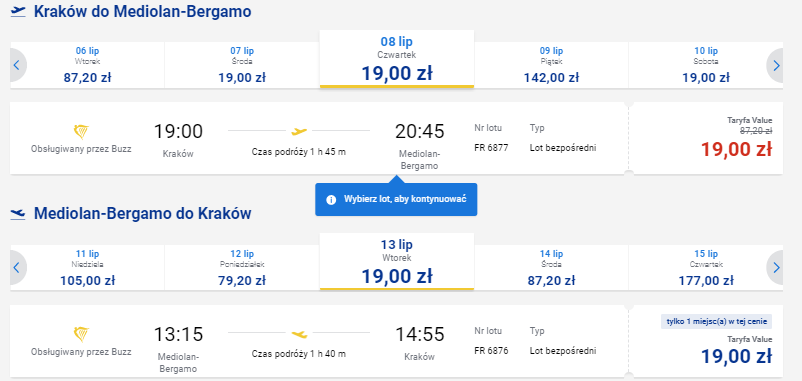The height and width of the screenshot is (381, 802).
Task: Select 06 lip Wtorek outbound date tab
Action: pyautogui.click(x=87, y=65)
